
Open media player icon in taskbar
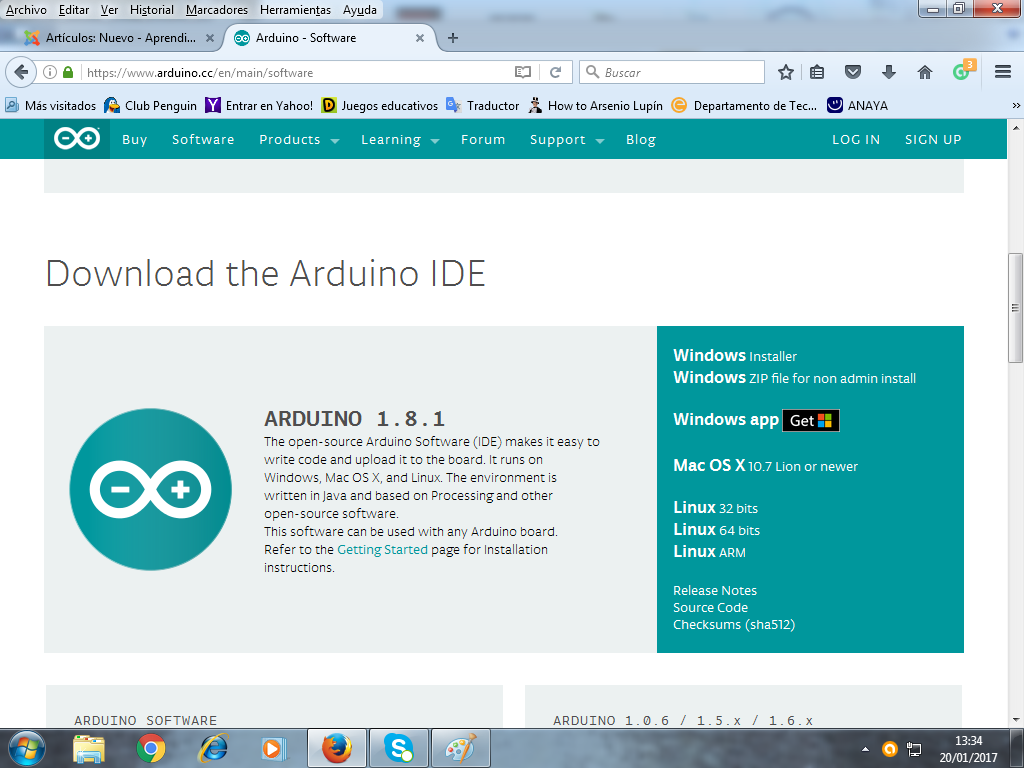274,748
